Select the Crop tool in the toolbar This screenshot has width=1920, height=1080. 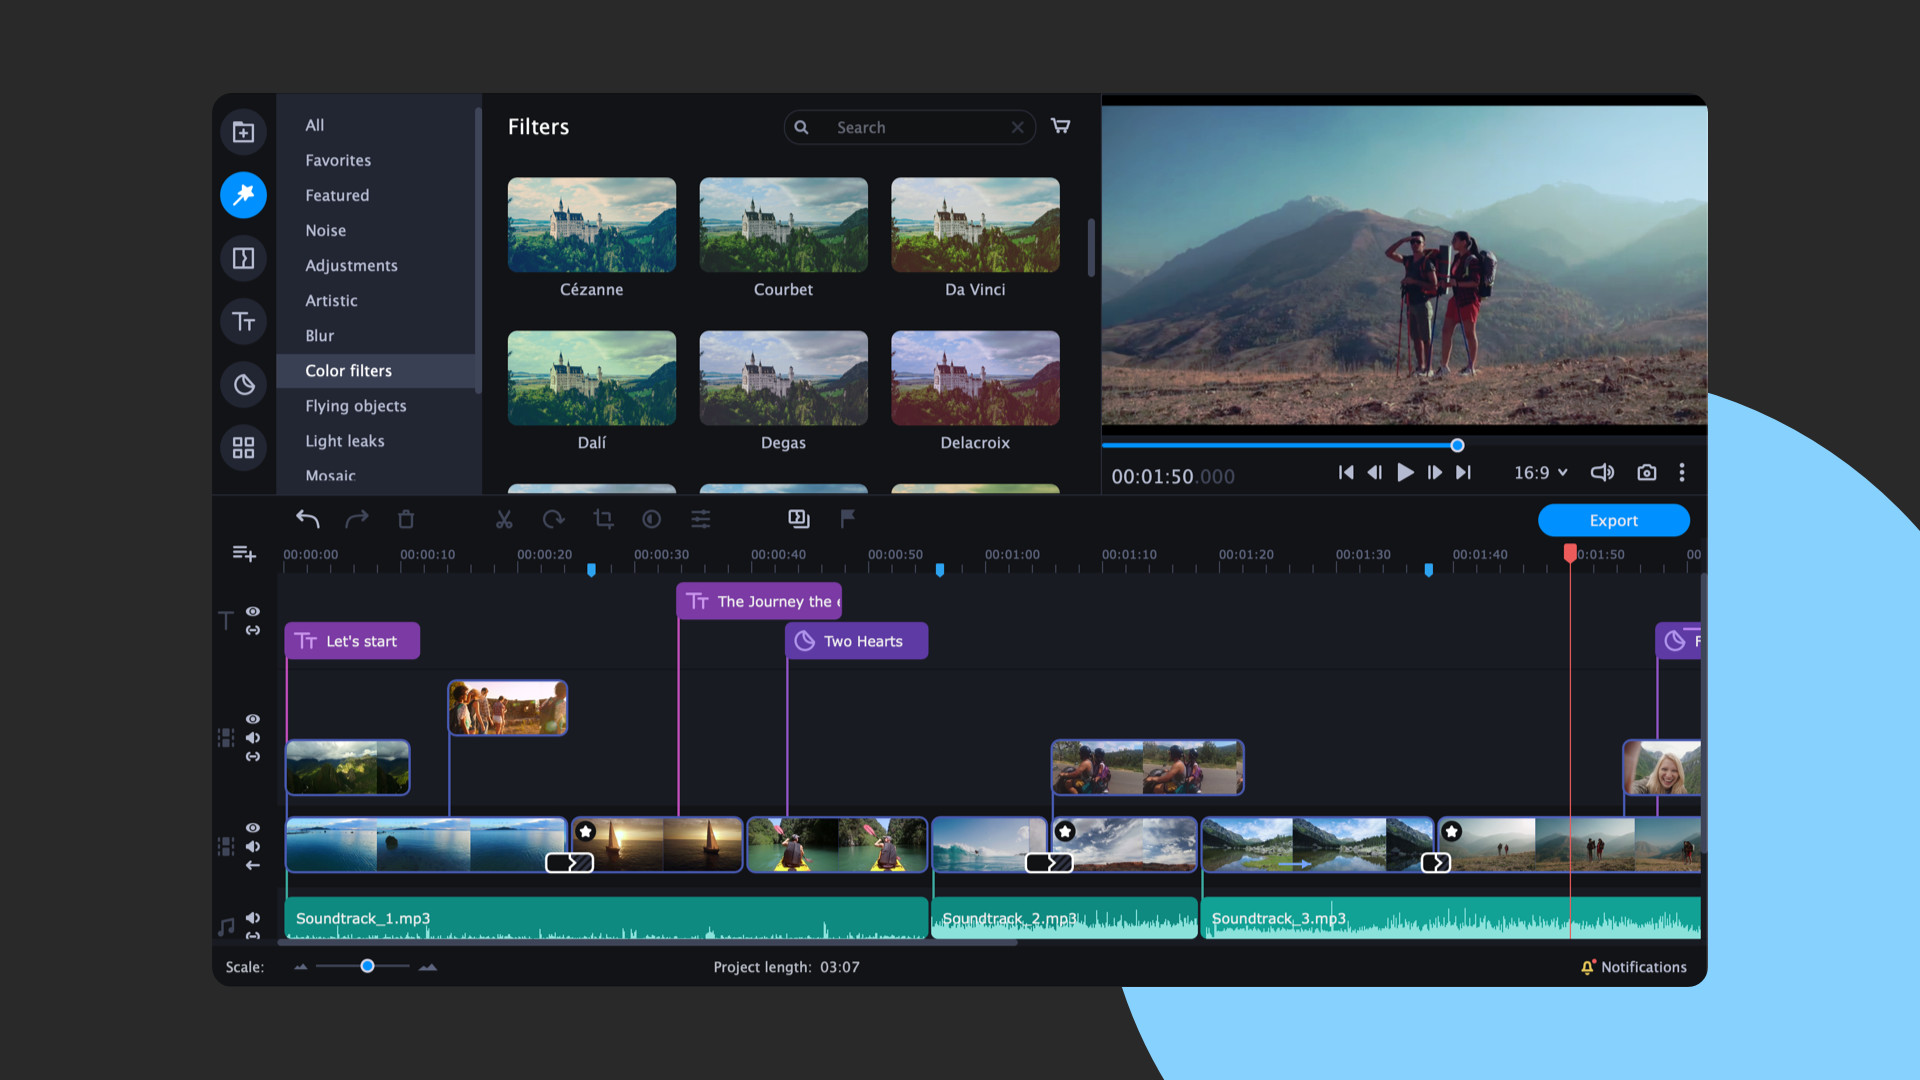click(604, 519)
